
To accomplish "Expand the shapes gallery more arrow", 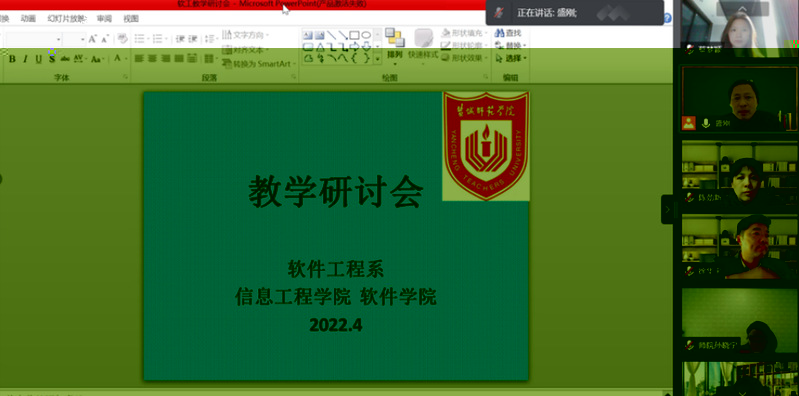I will click(x=378, y=59).
